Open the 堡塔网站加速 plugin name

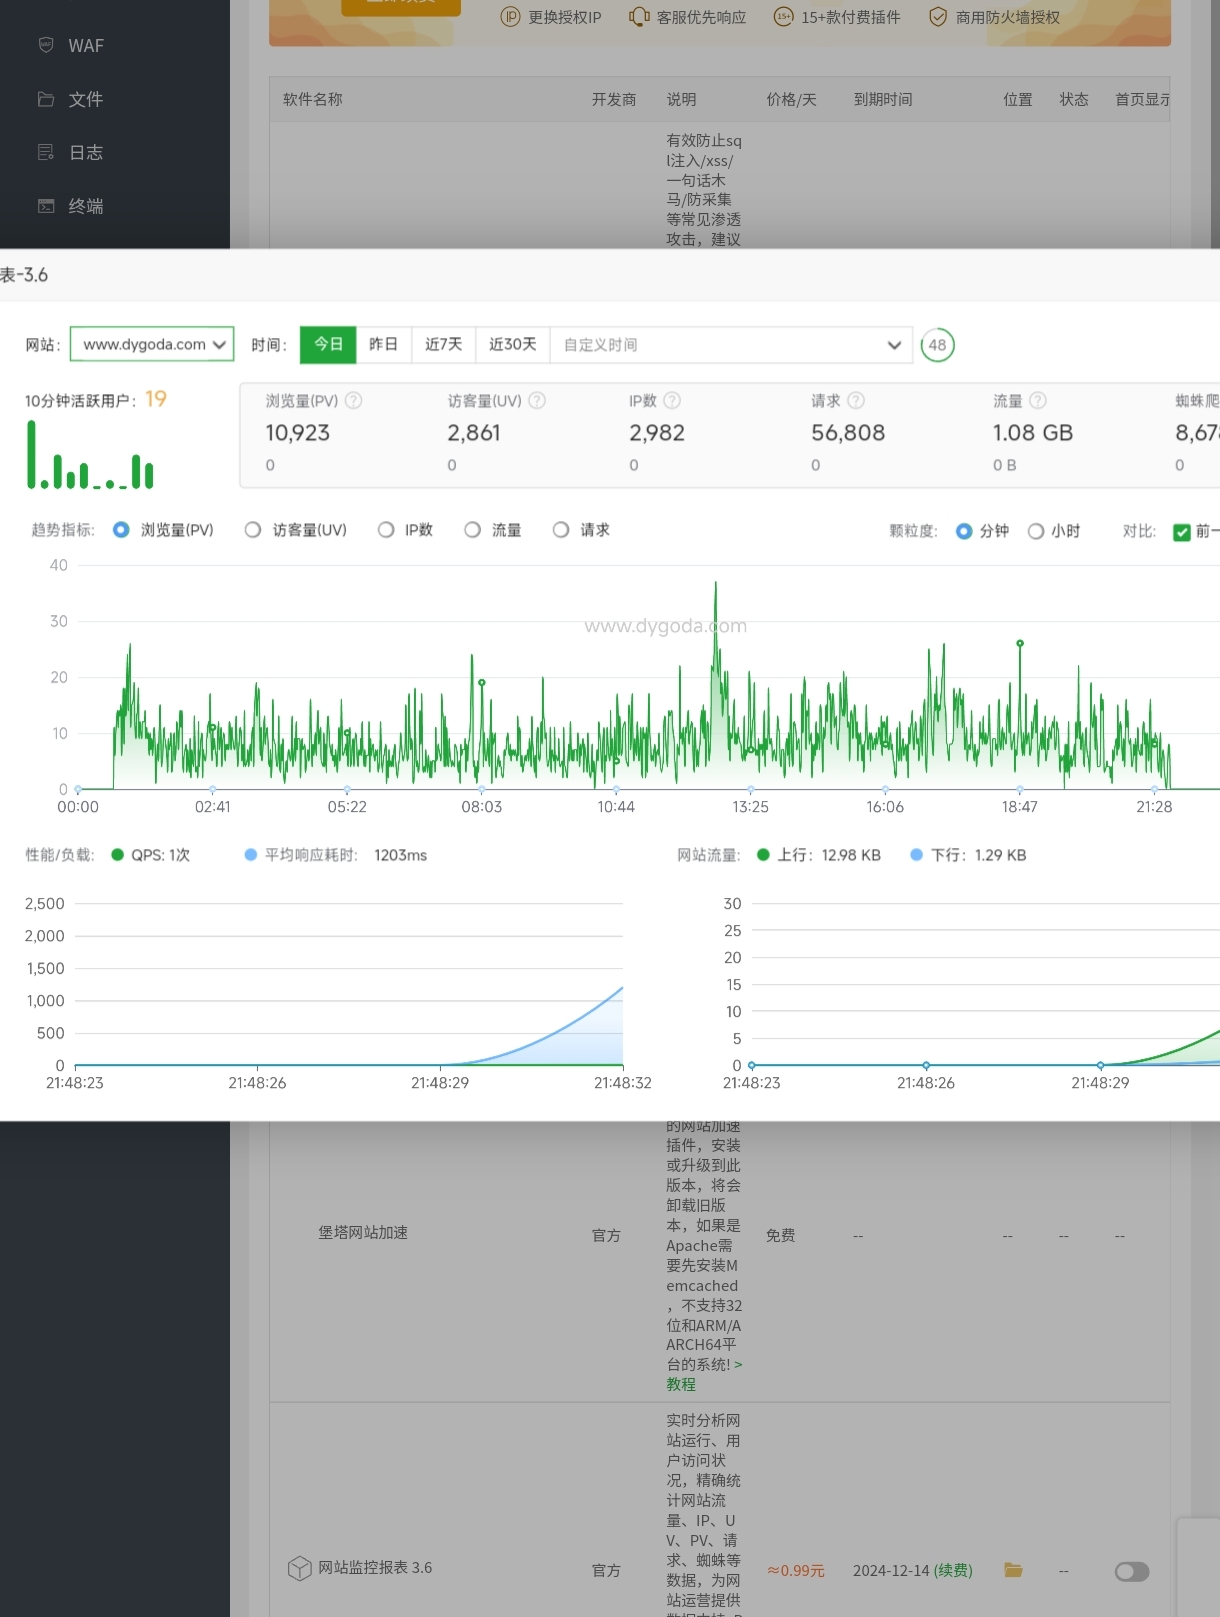click(363, 1233)
